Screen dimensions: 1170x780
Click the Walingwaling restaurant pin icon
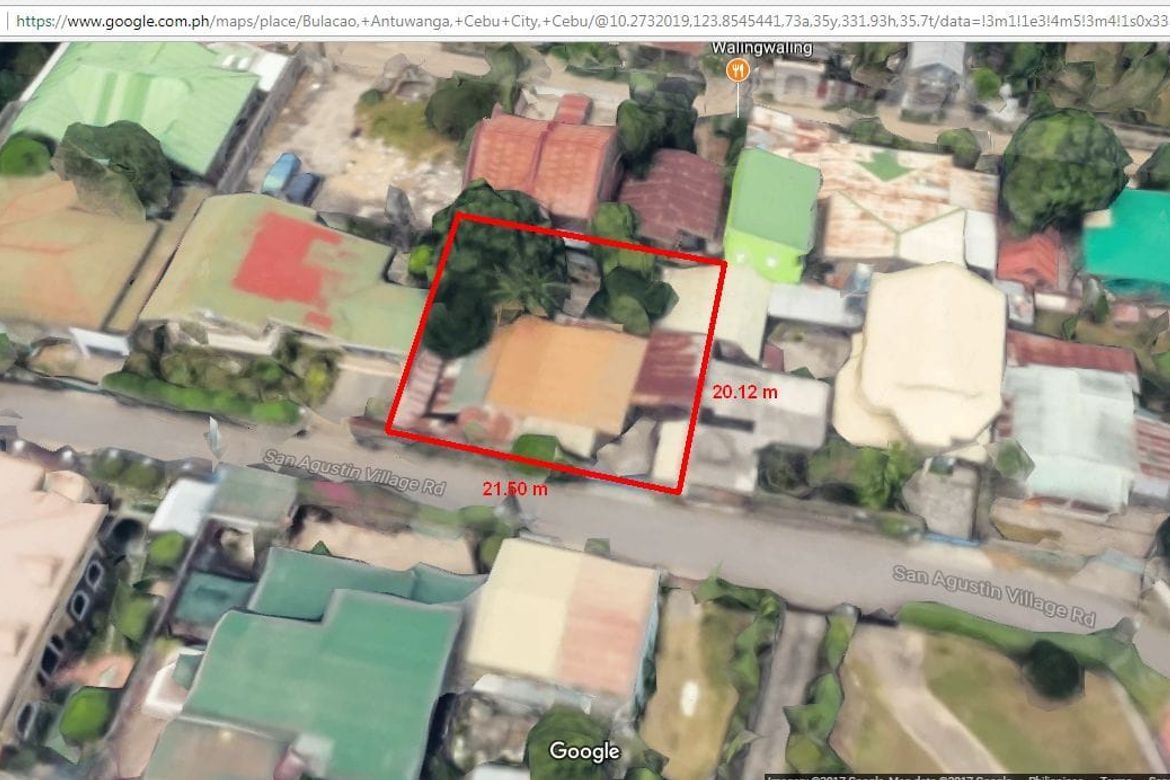click(x=737, y=71)
